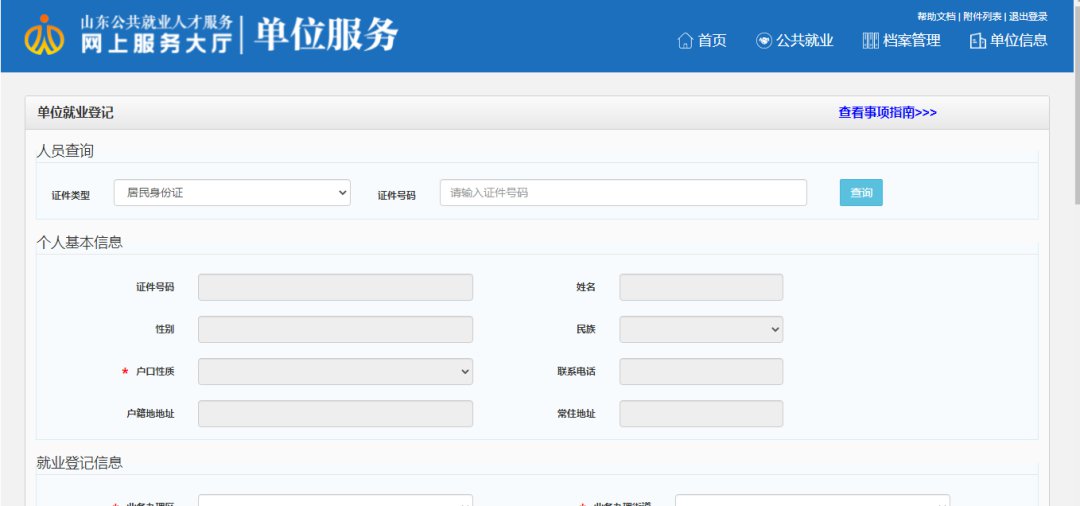Click the 档案管理 cabinet icon
1080x506 pixels.
pyautogui.click(x=870, y=41)
